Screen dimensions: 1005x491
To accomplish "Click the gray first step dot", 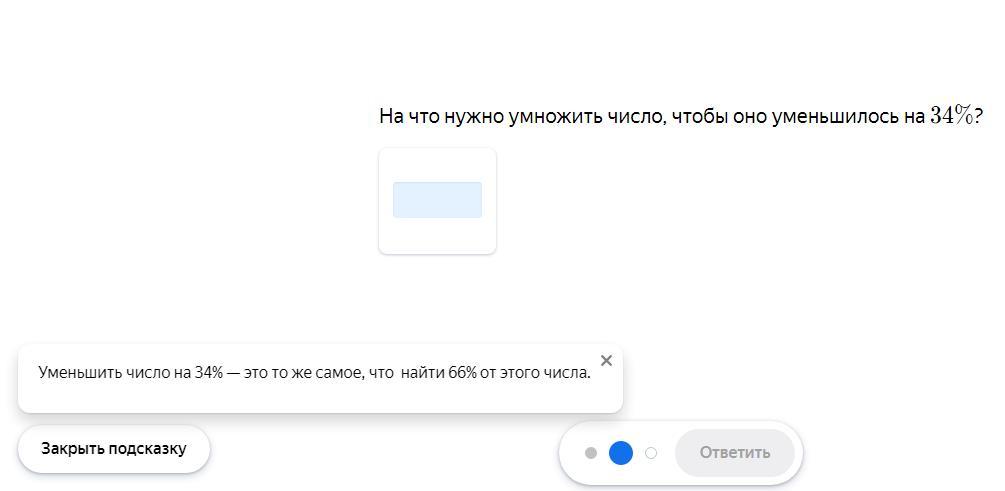I will pos(591,453).
